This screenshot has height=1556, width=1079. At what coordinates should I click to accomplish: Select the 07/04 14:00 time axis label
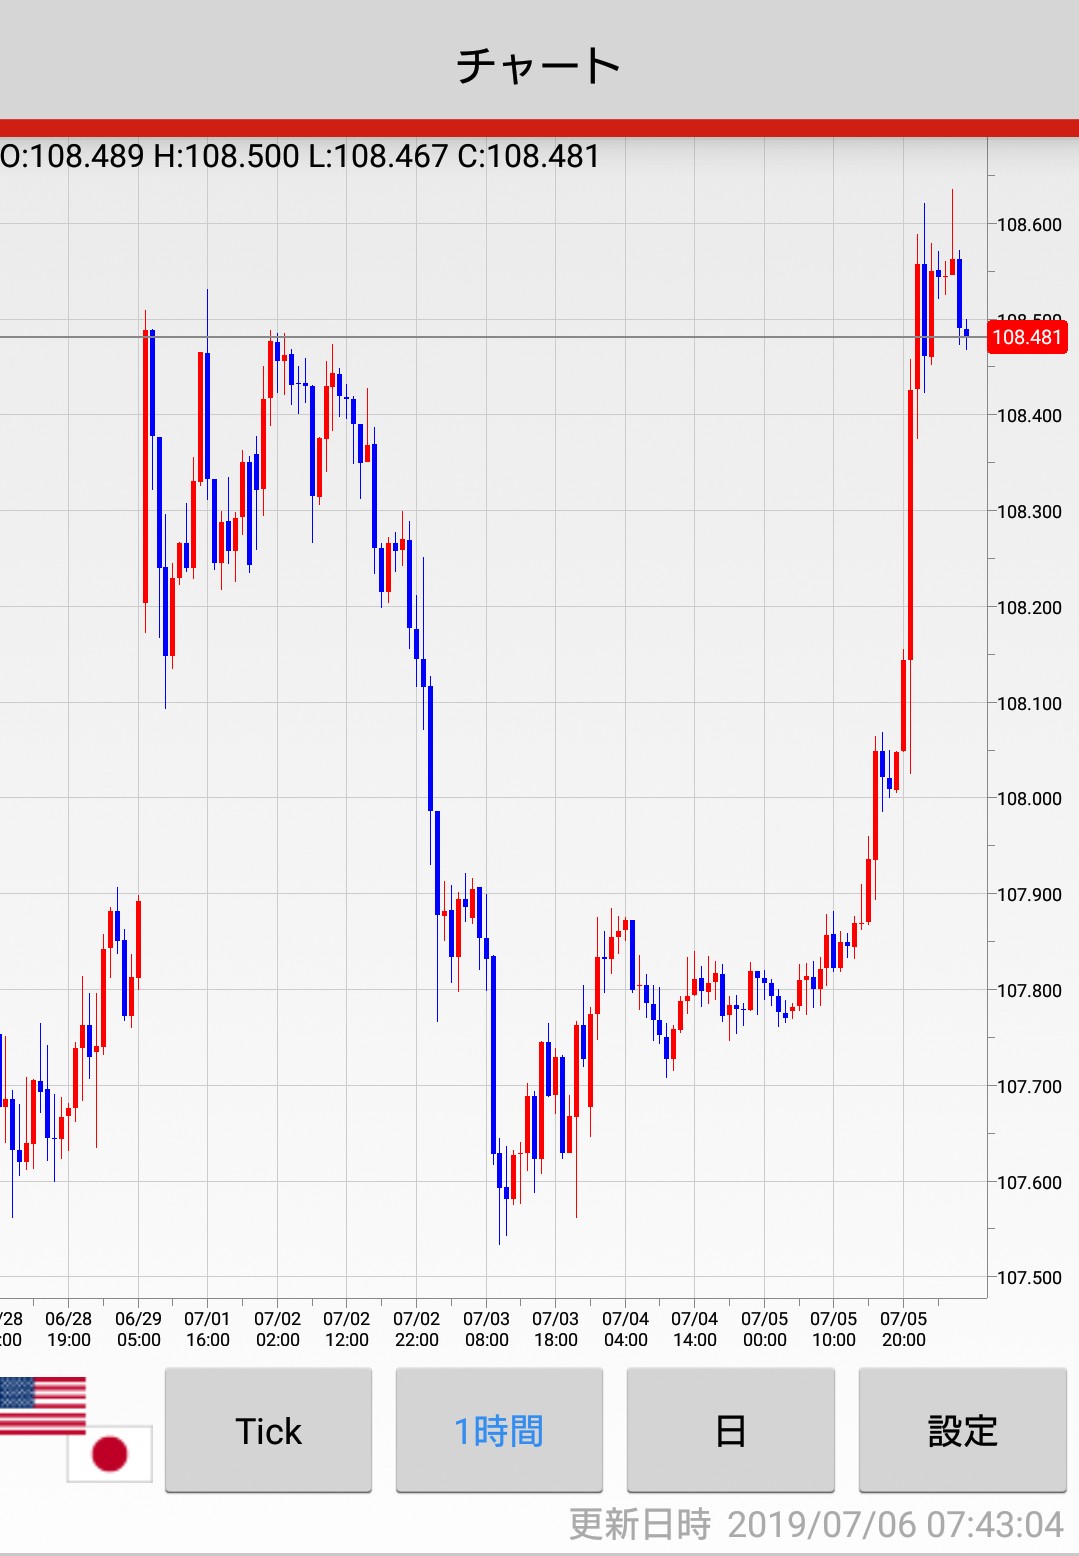(694, 1330)
